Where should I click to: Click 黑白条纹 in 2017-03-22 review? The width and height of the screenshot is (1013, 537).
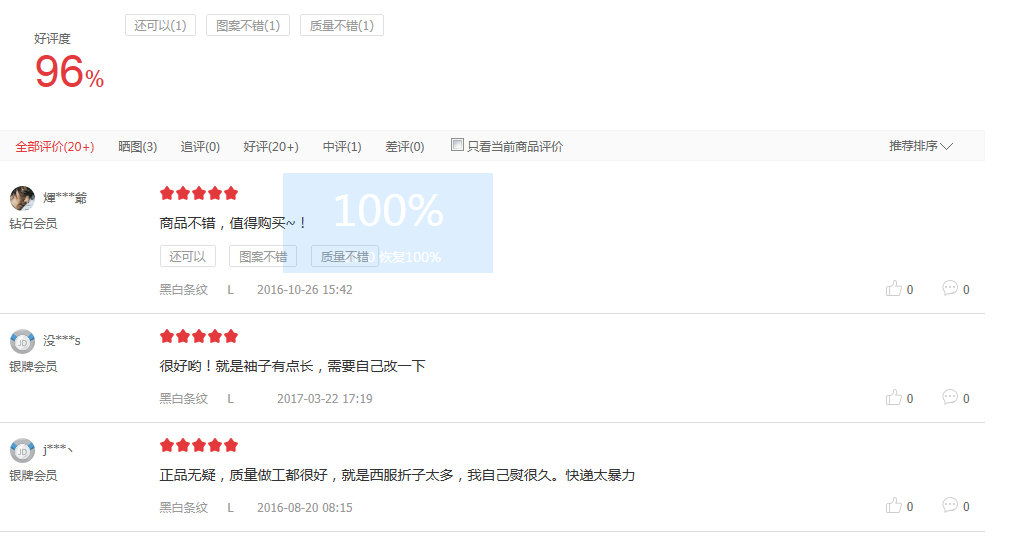[x=184, y=399]
